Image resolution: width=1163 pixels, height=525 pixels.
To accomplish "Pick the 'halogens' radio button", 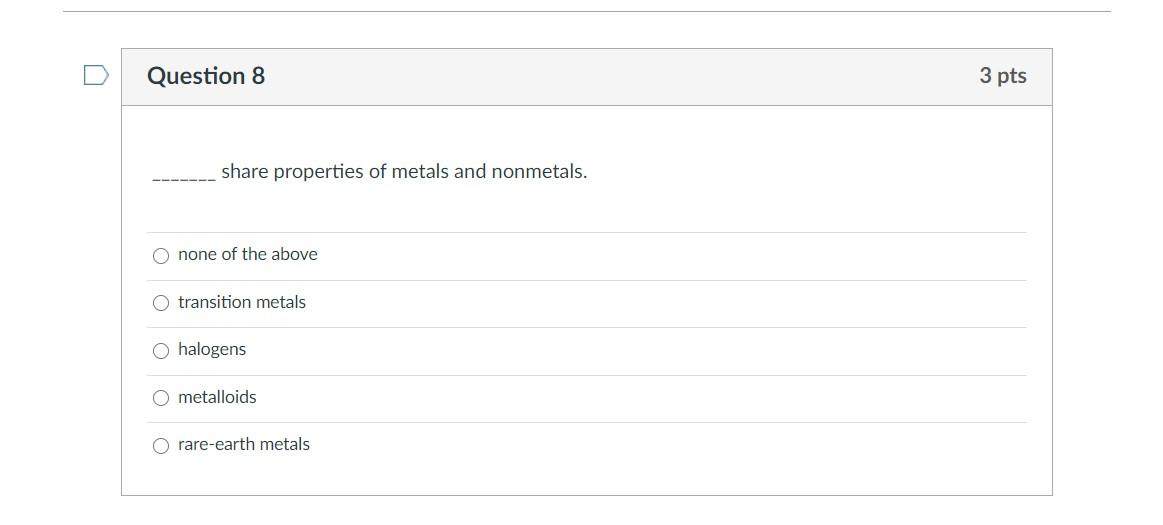I will point(161,350).
